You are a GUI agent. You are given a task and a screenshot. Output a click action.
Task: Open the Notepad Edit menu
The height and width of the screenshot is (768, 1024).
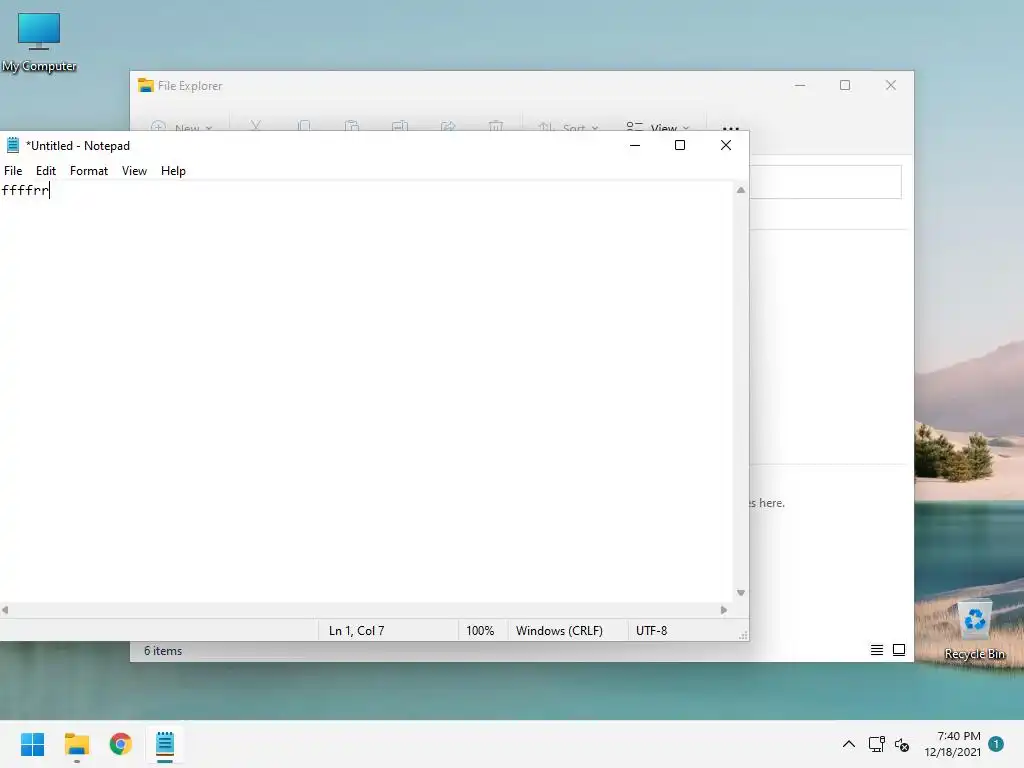46,170
